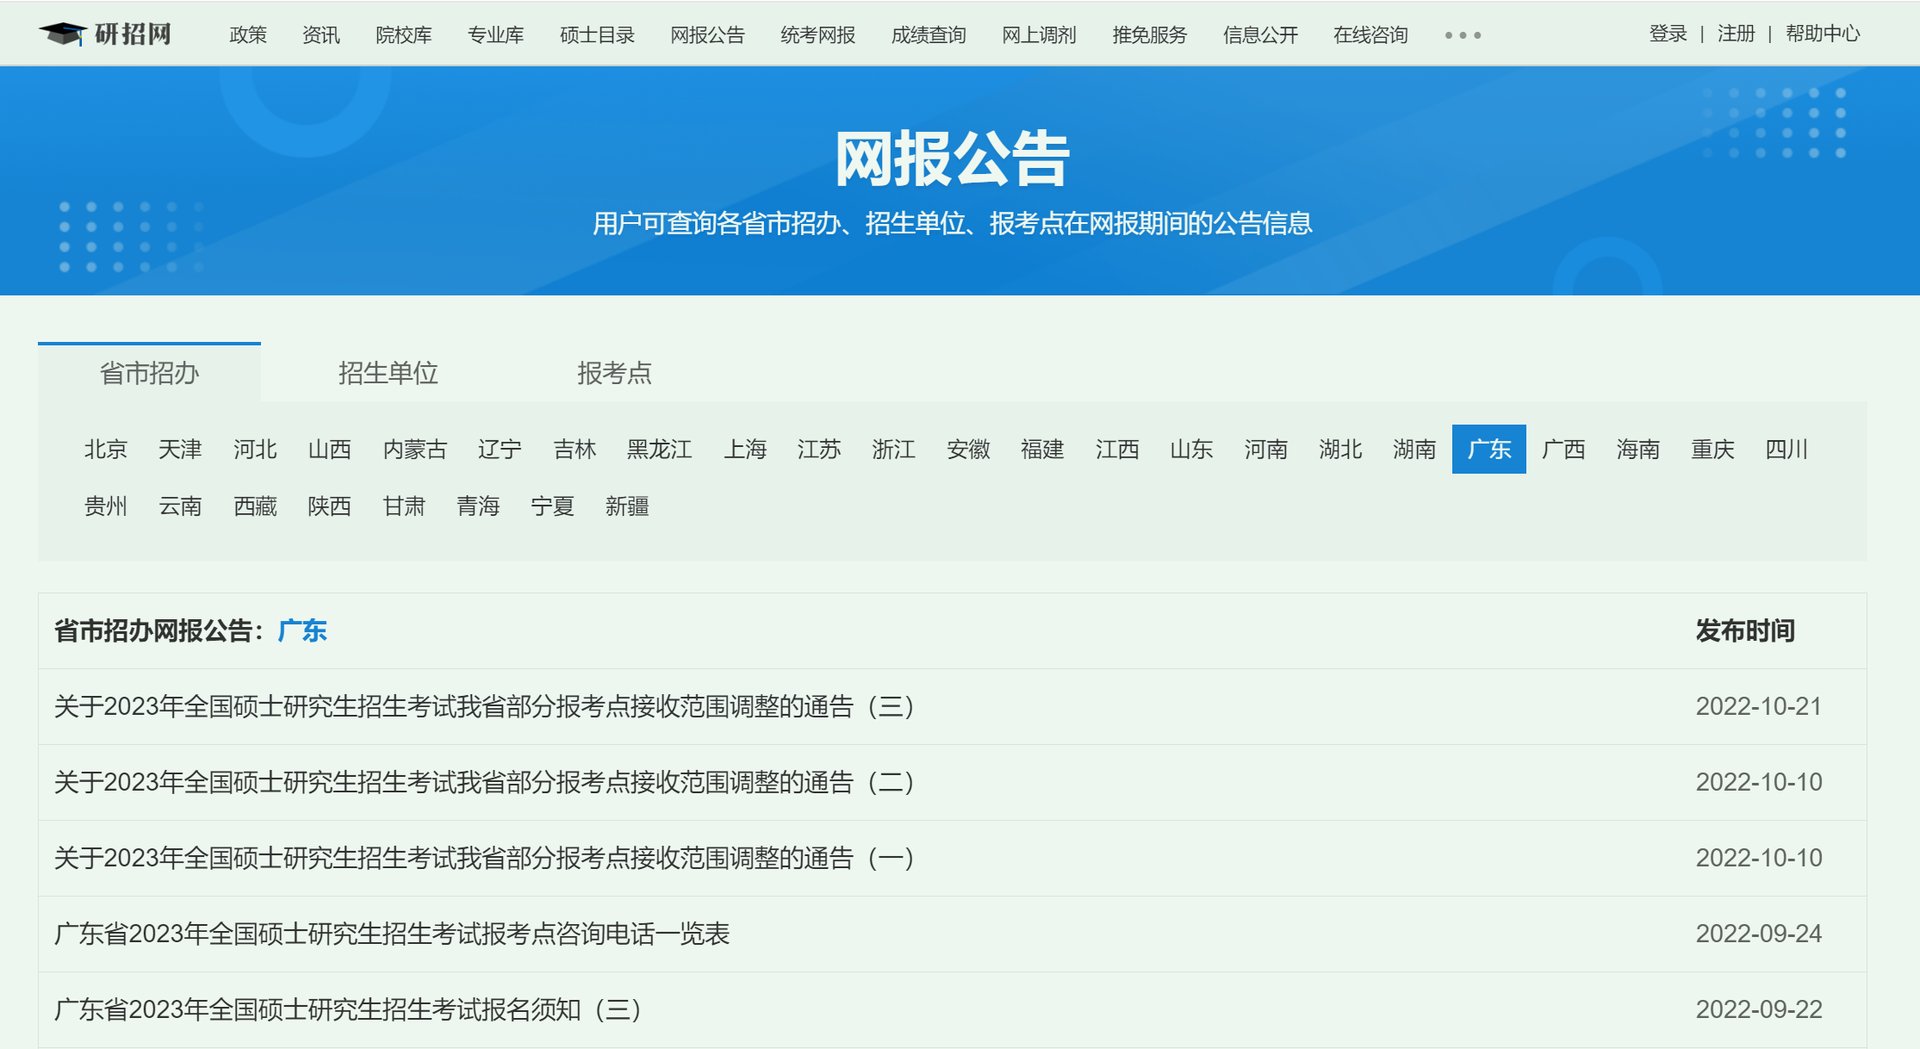This screenshot has height=1049, width=1920.
Task: Select province 海南
Action: click(x=1638, y=449)
